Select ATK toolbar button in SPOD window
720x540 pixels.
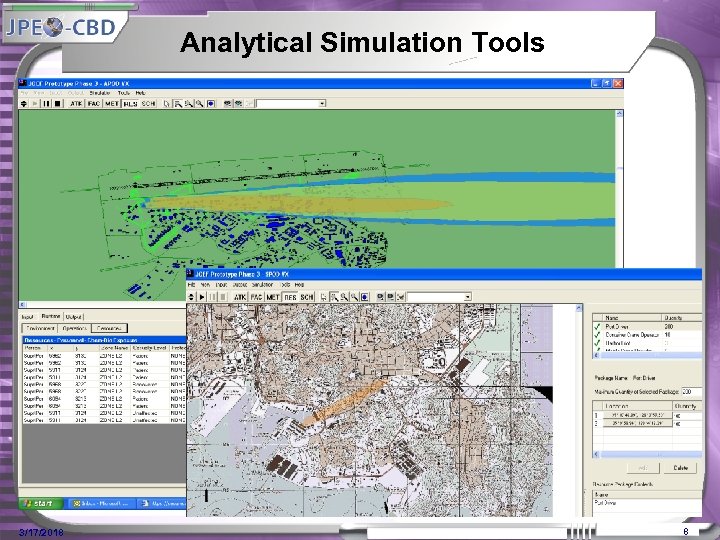click(240, 297)
